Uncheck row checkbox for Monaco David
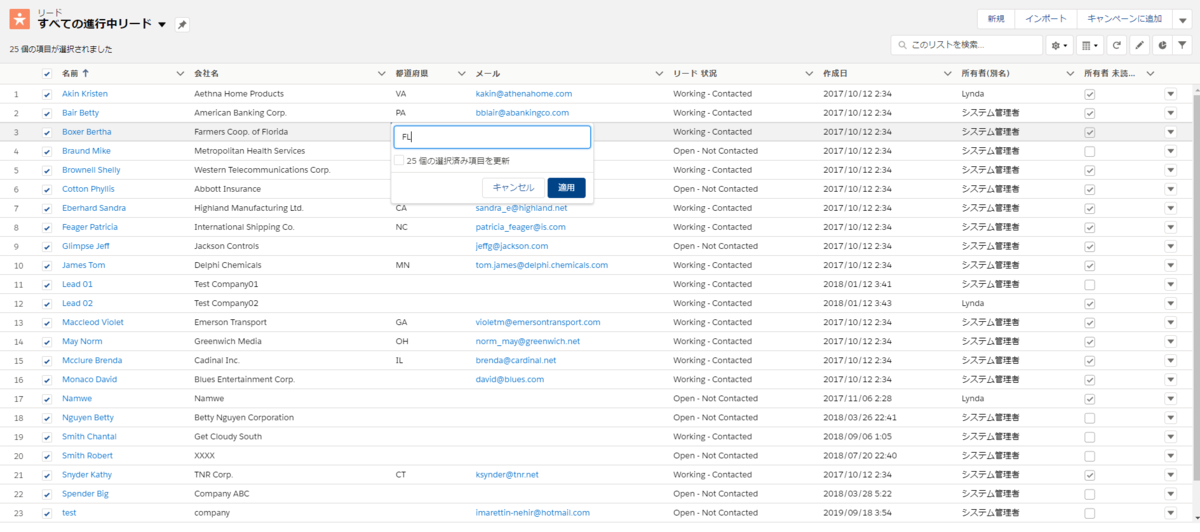The image size is (1200, 532). (x=47, y=379)
